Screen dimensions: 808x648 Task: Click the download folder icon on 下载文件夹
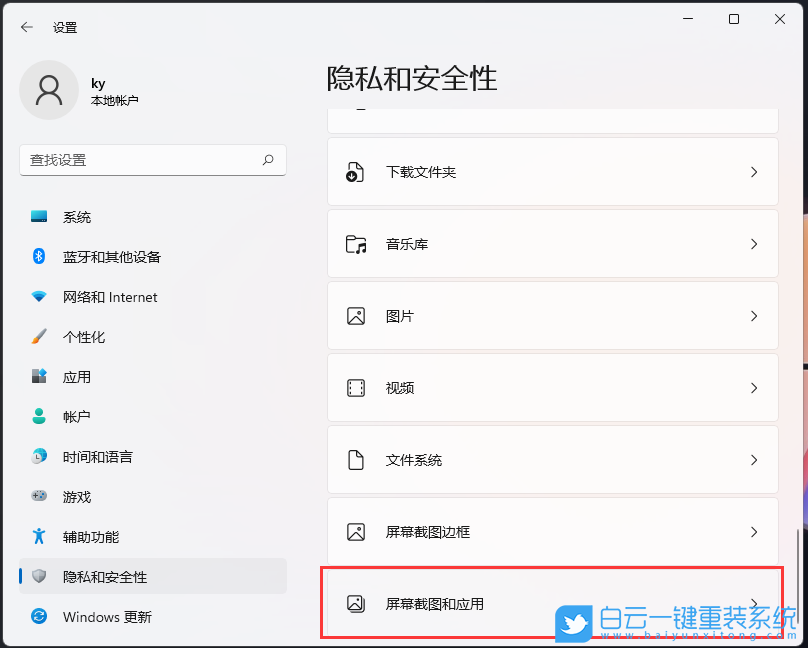[355, 171]
